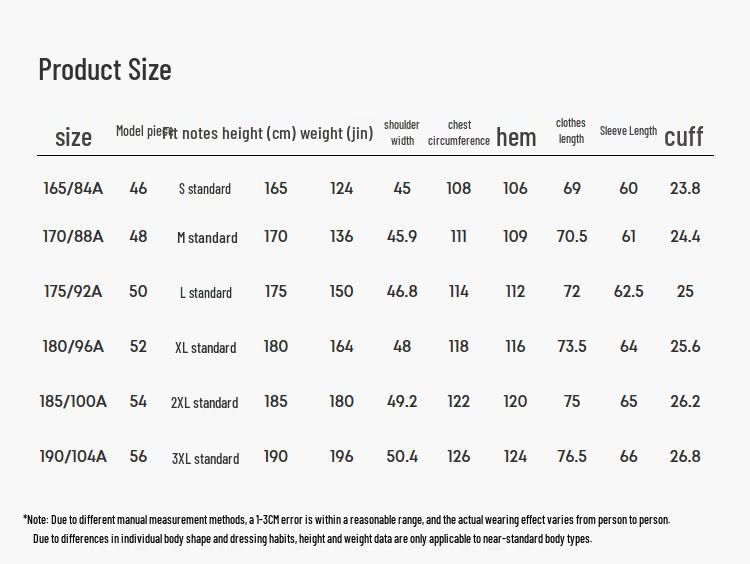Select the 165/84A size row label
750x564 pixels.
coord(73,188)
